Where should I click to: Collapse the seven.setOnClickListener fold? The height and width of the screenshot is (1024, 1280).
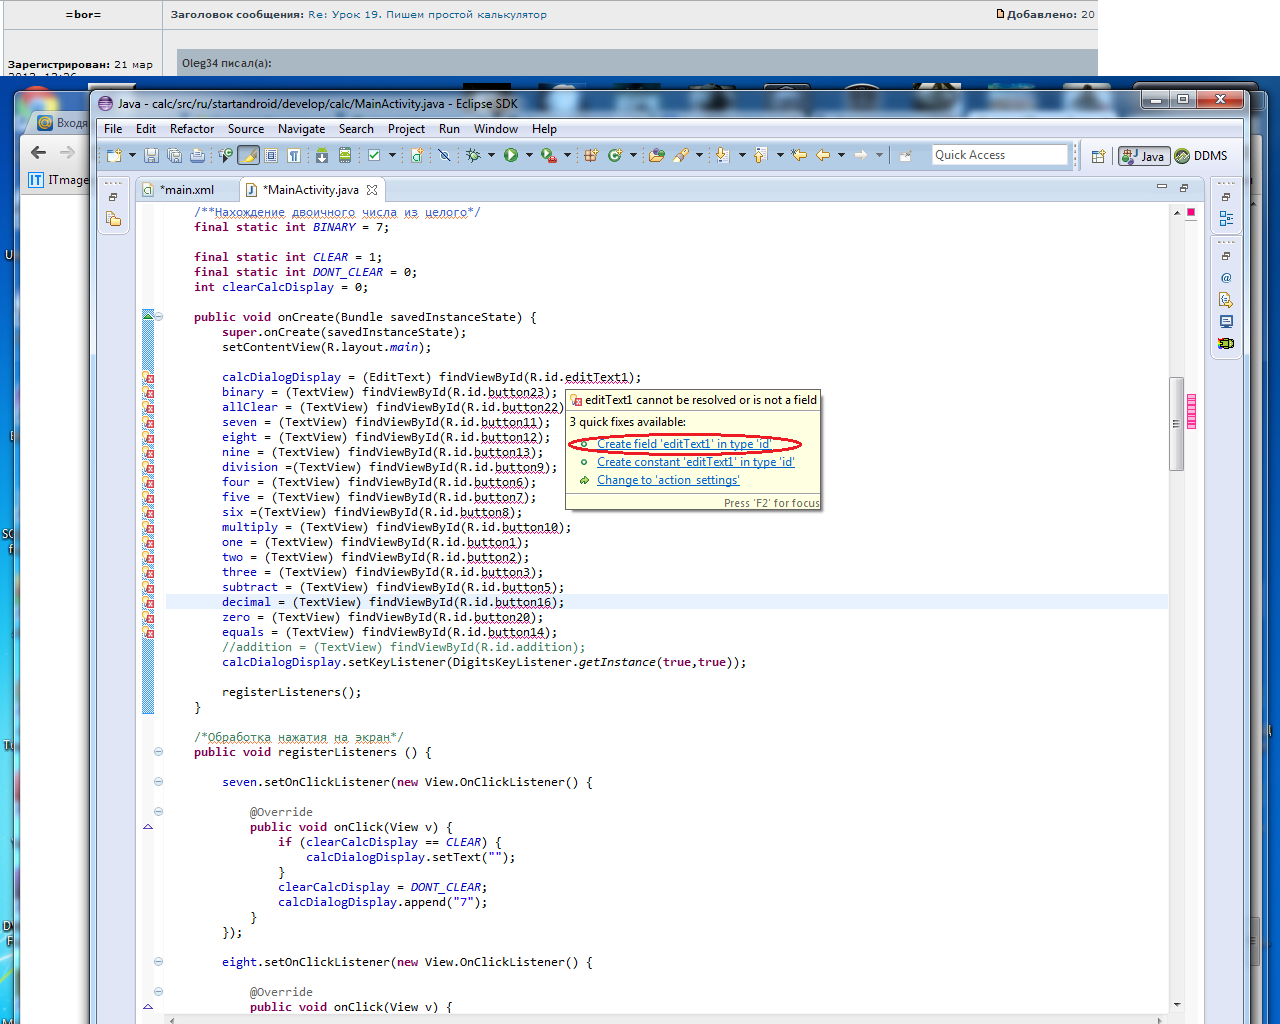pos(158,782)
